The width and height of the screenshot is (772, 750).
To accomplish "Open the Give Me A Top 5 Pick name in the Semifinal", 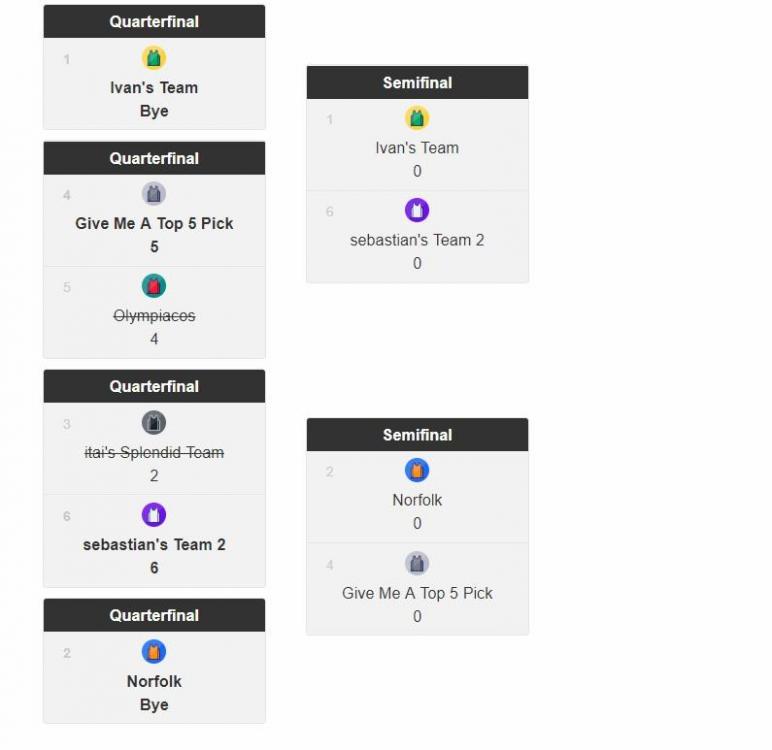I will [417, 593].
